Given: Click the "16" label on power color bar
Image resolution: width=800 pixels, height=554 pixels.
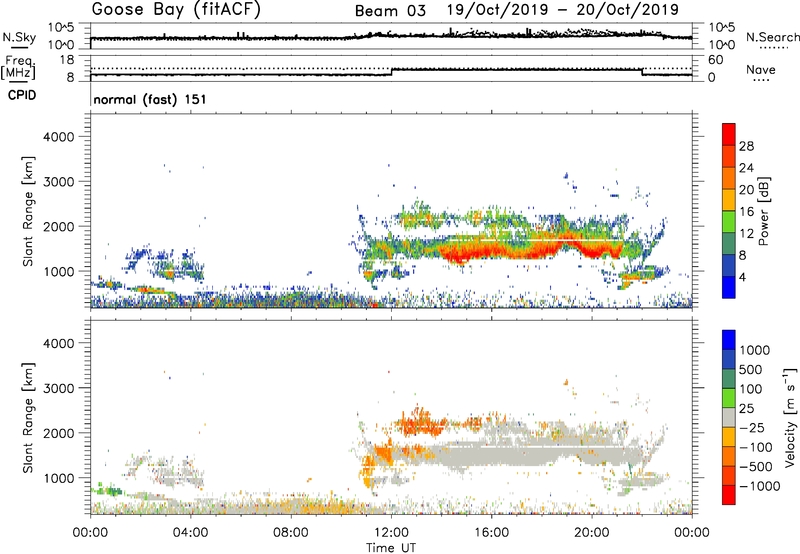Looking at the screenshot, I should pos(746,212).
